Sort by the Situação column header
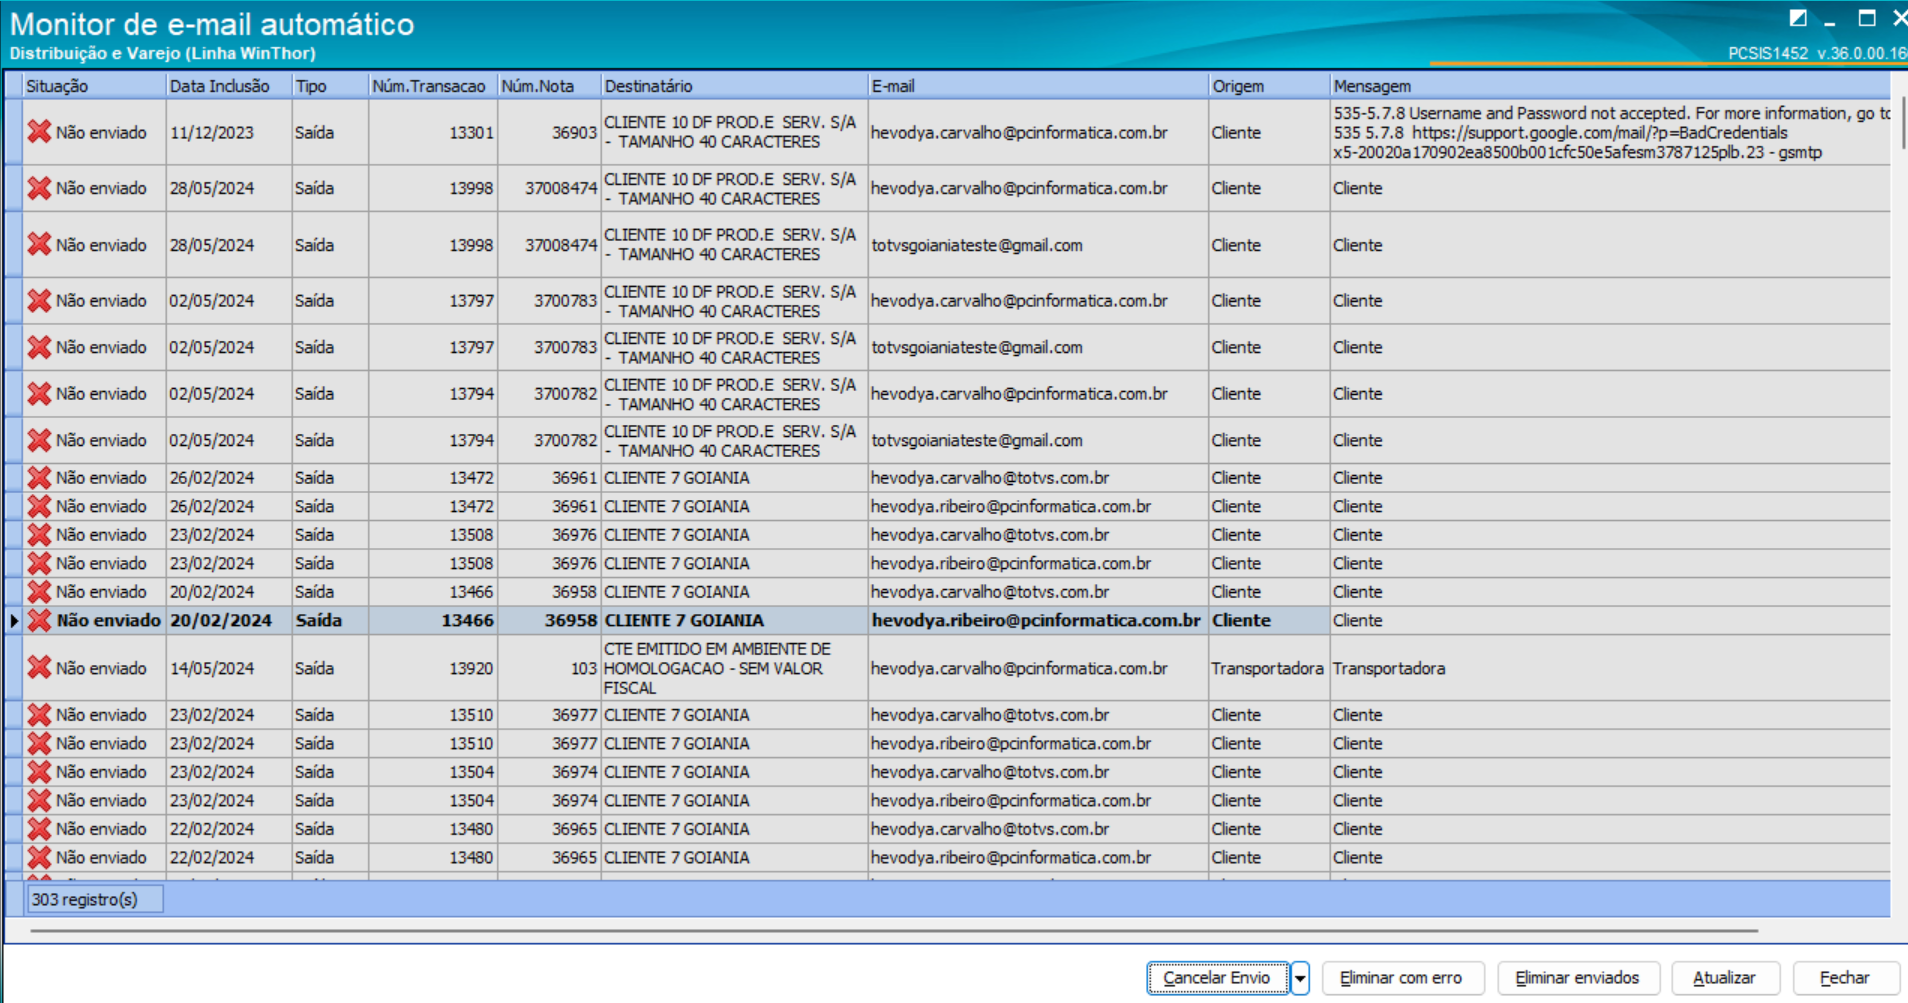1908x1003 pixels. tap(94, 86)
